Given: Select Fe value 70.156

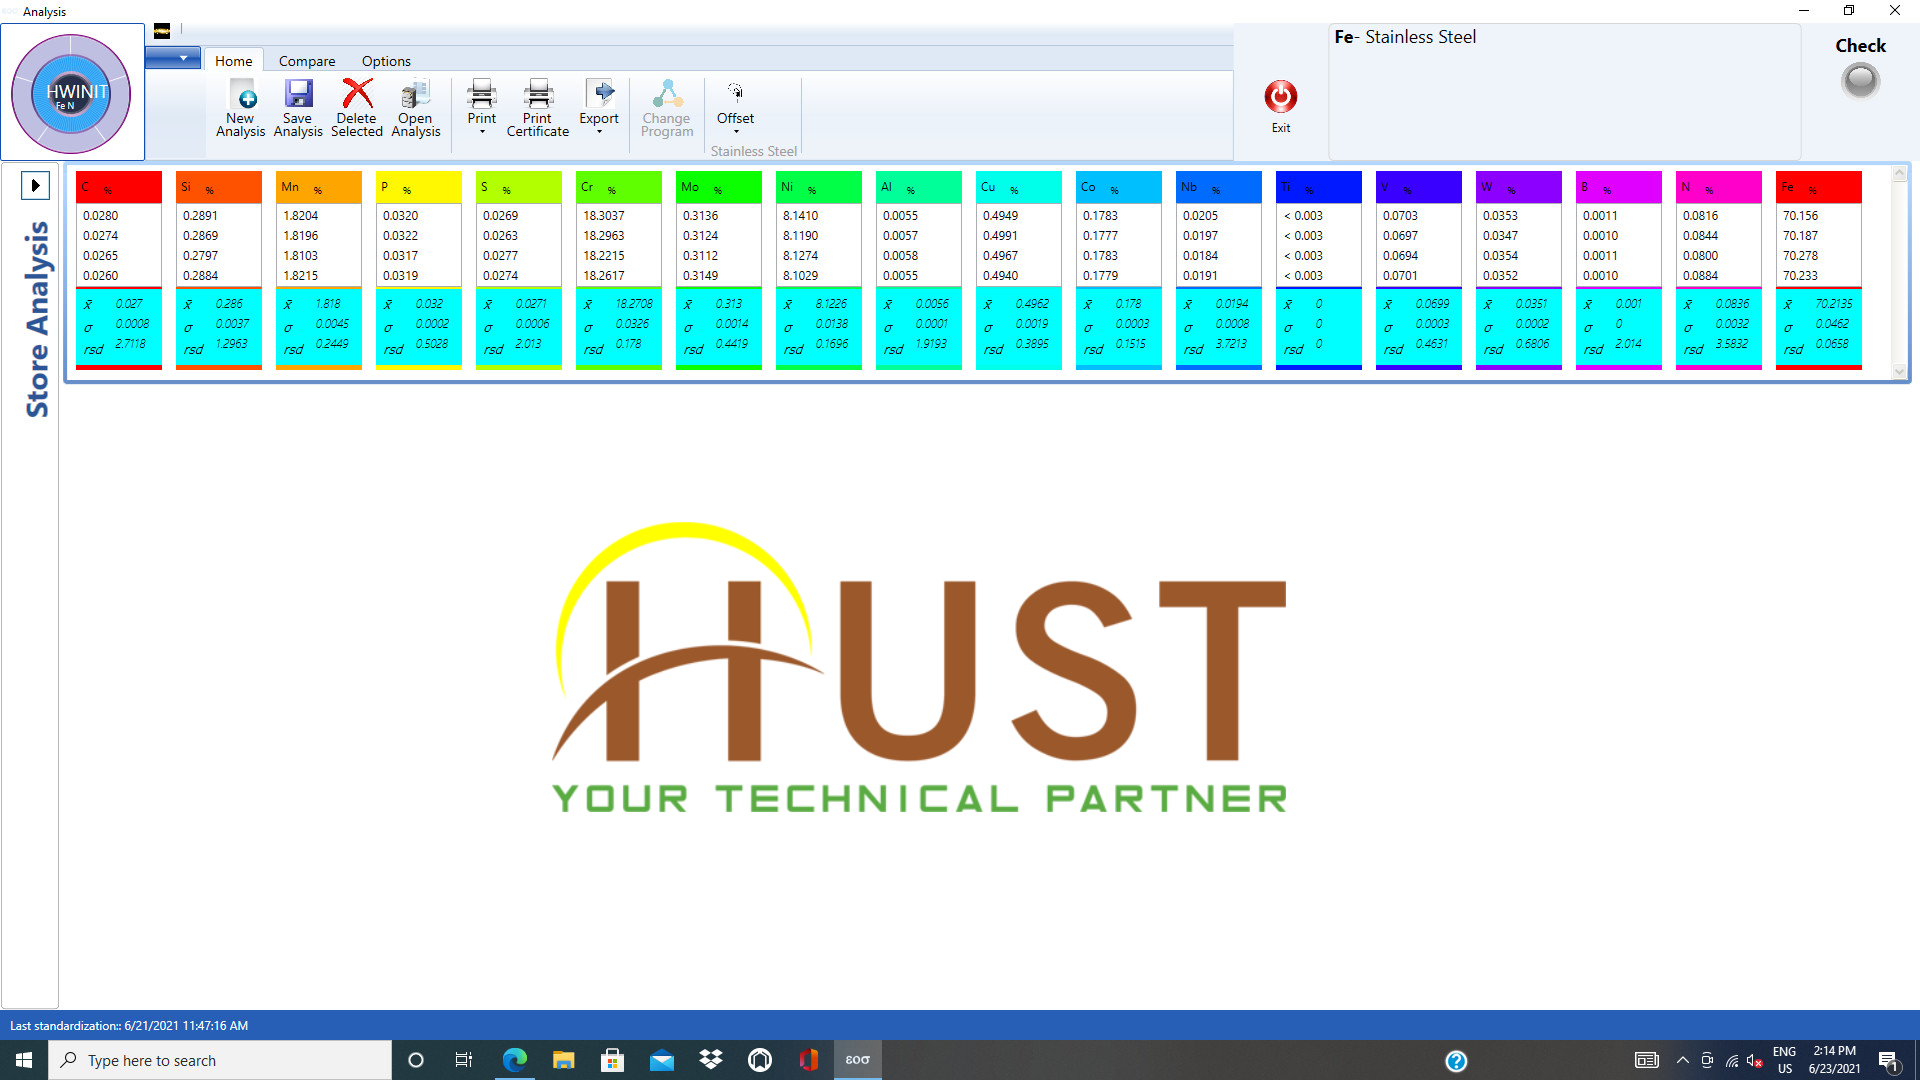Looking at the screenshot, I should click(x=1800, y=216).
